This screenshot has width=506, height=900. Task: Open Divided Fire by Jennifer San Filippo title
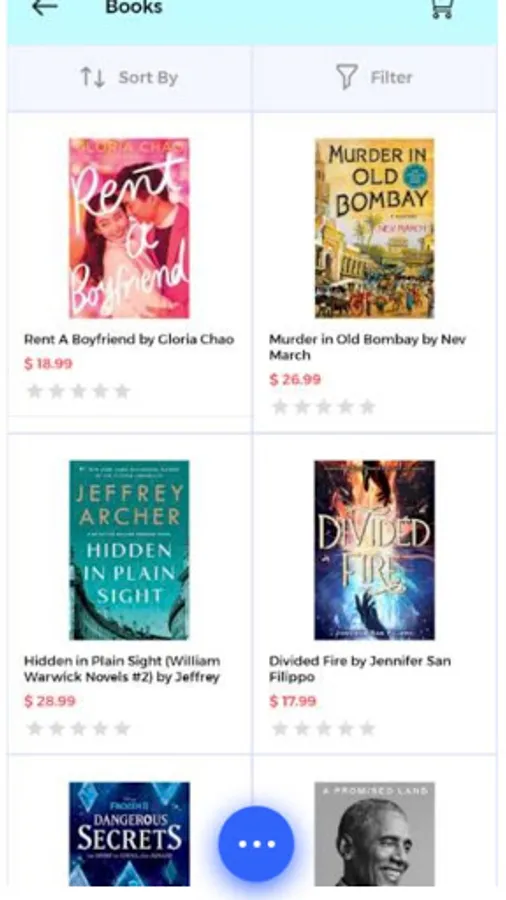(360, 669)
